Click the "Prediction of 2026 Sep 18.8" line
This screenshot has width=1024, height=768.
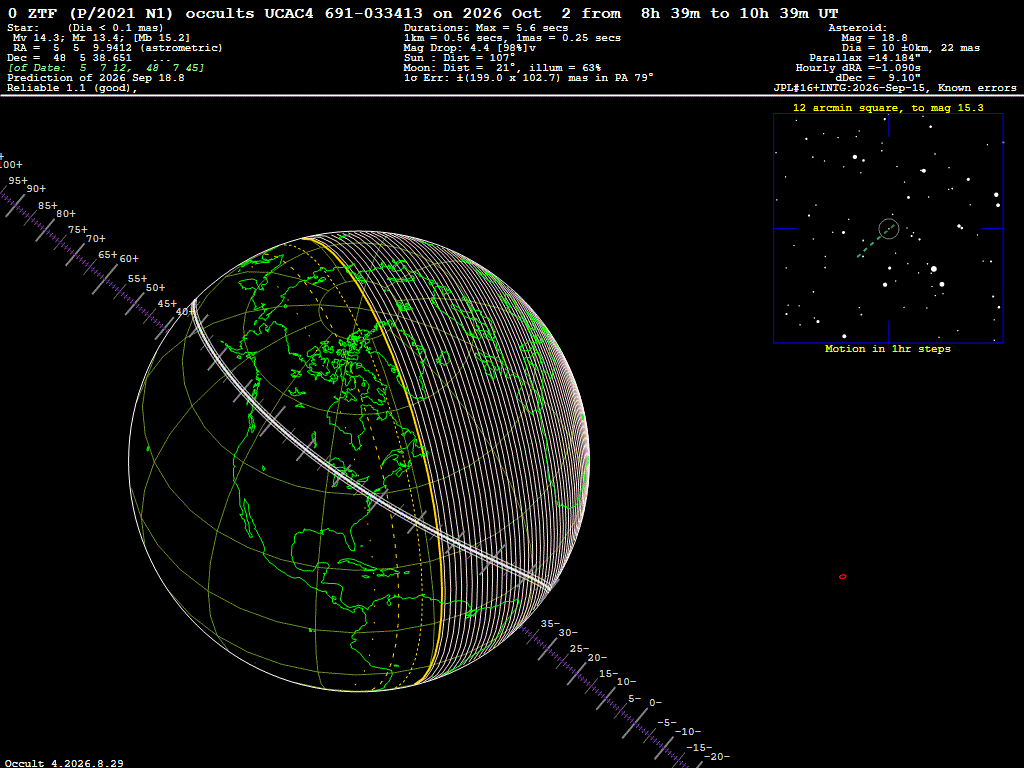96,78
